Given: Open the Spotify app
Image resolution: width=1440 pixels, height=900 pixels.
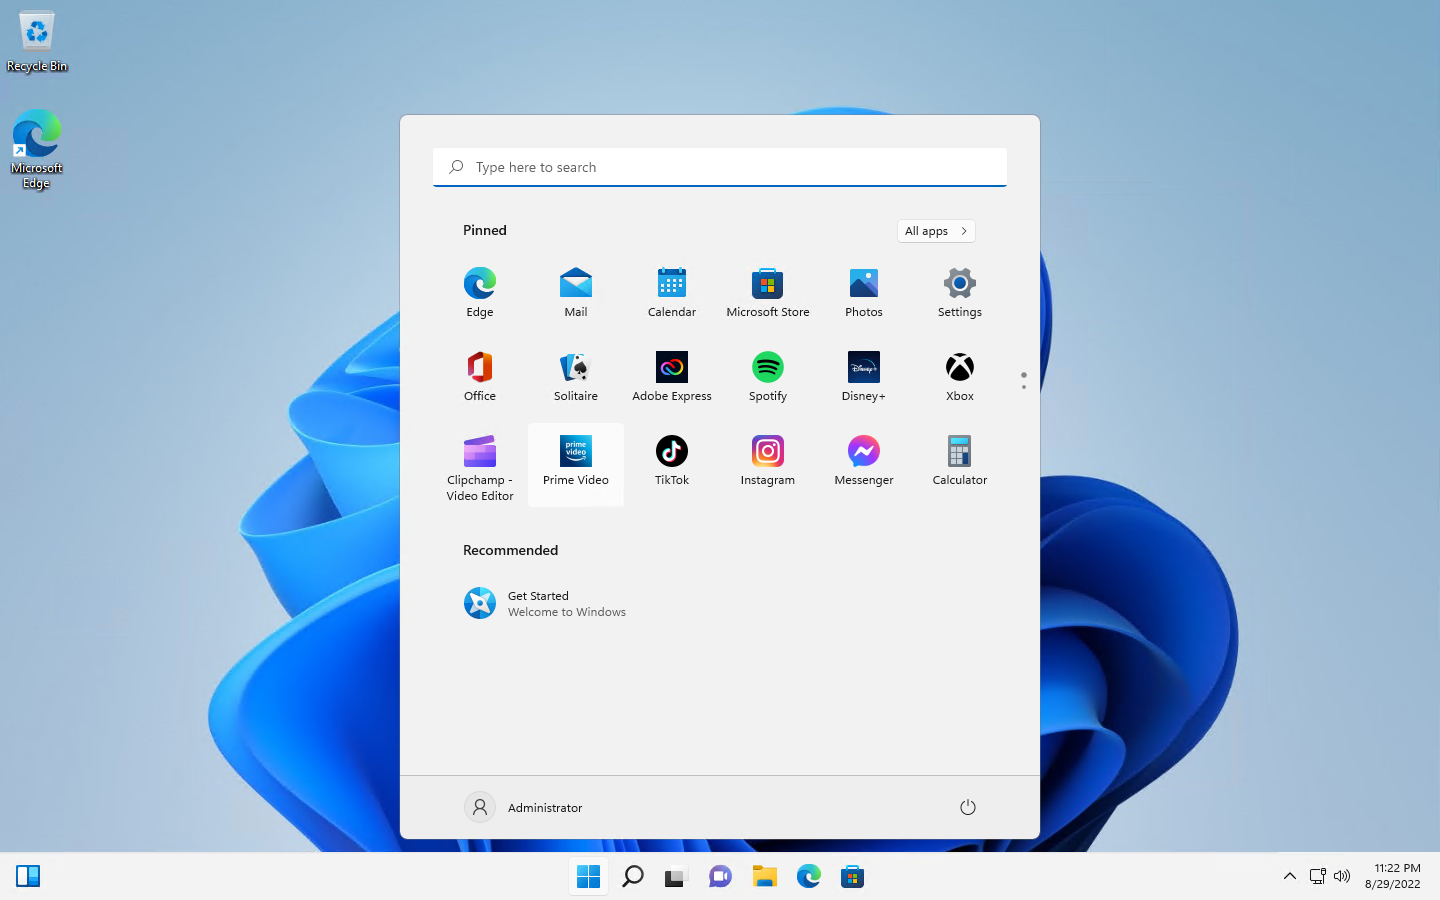Looking at the screenshot, I should (768, 376).
